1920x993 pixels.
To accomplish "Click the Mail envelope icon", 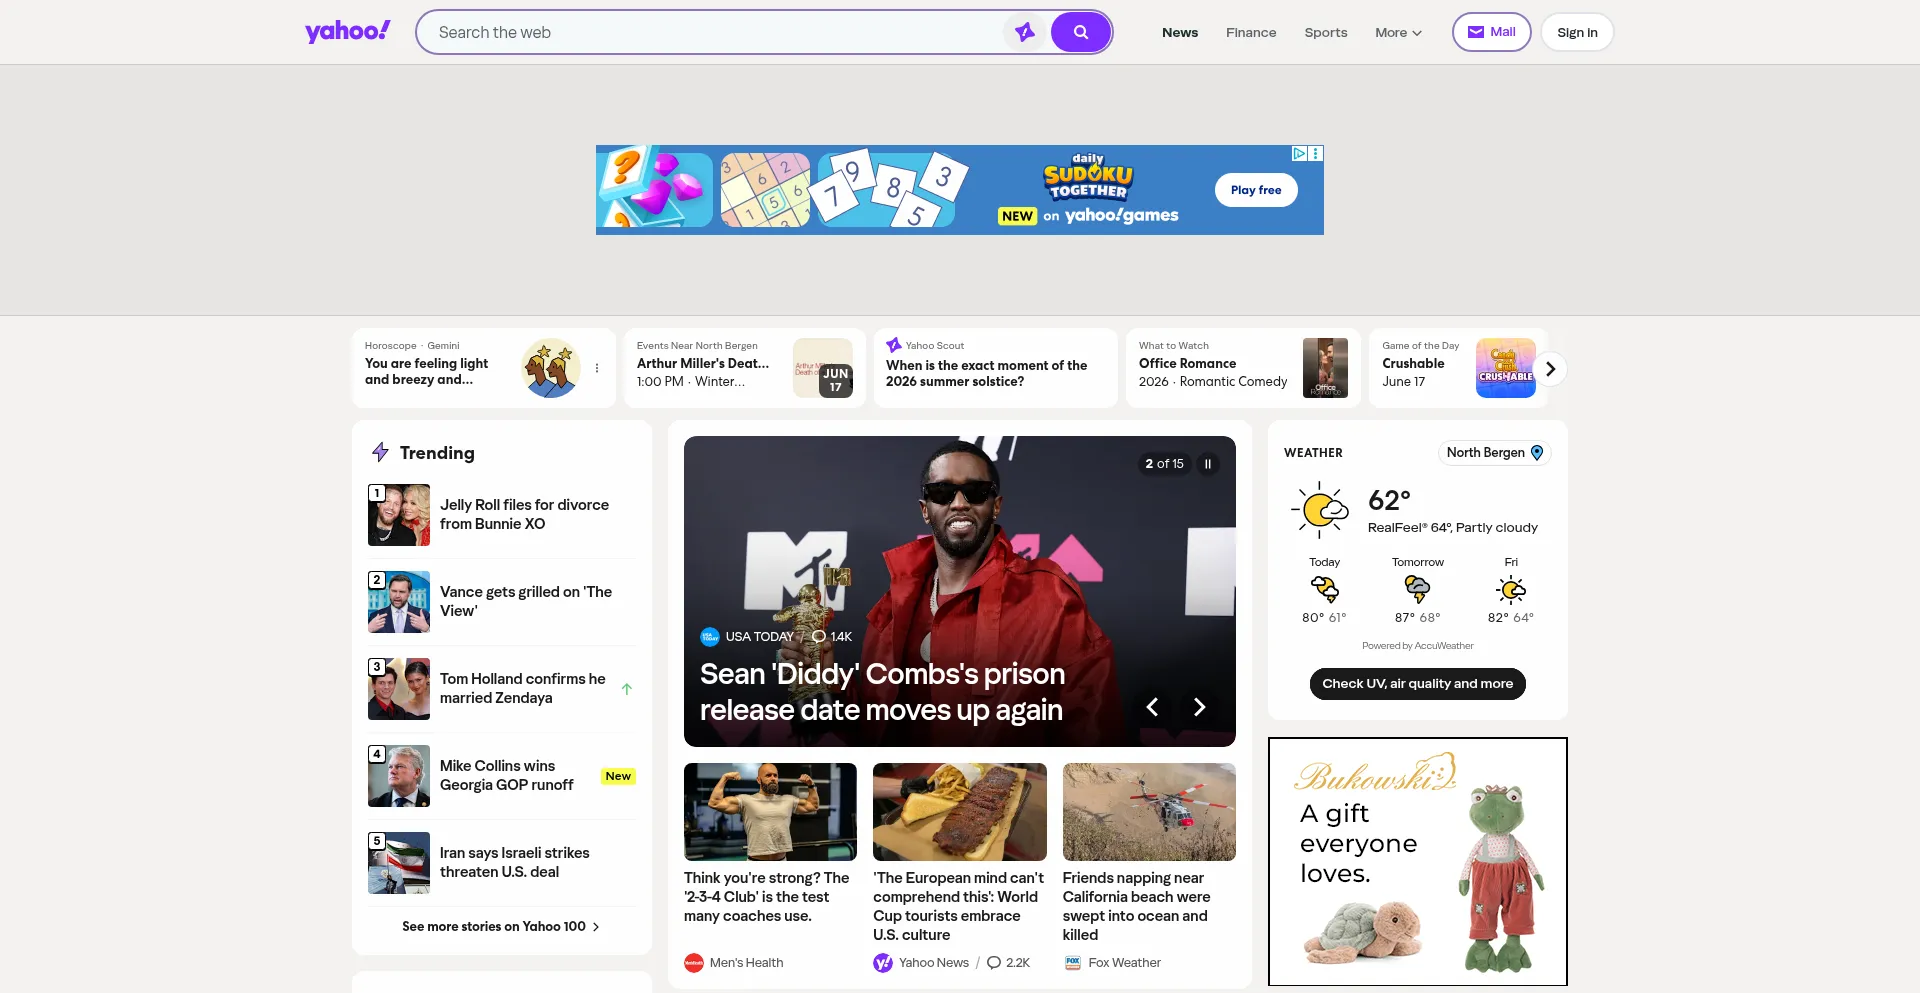I will click(x=1476, y=32).
